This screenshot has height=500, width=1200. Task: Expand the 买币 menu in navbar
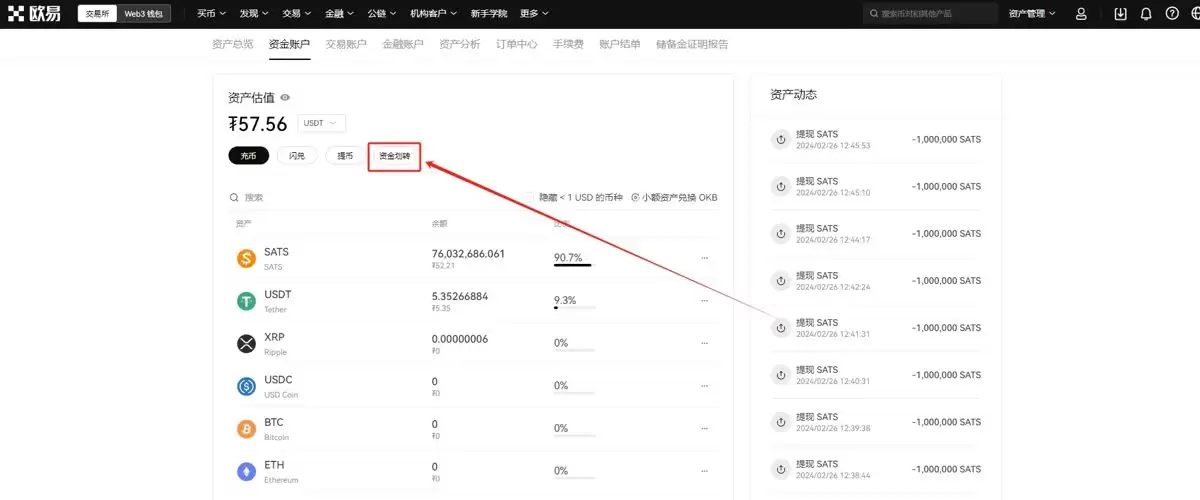click(x=212, y=14)
